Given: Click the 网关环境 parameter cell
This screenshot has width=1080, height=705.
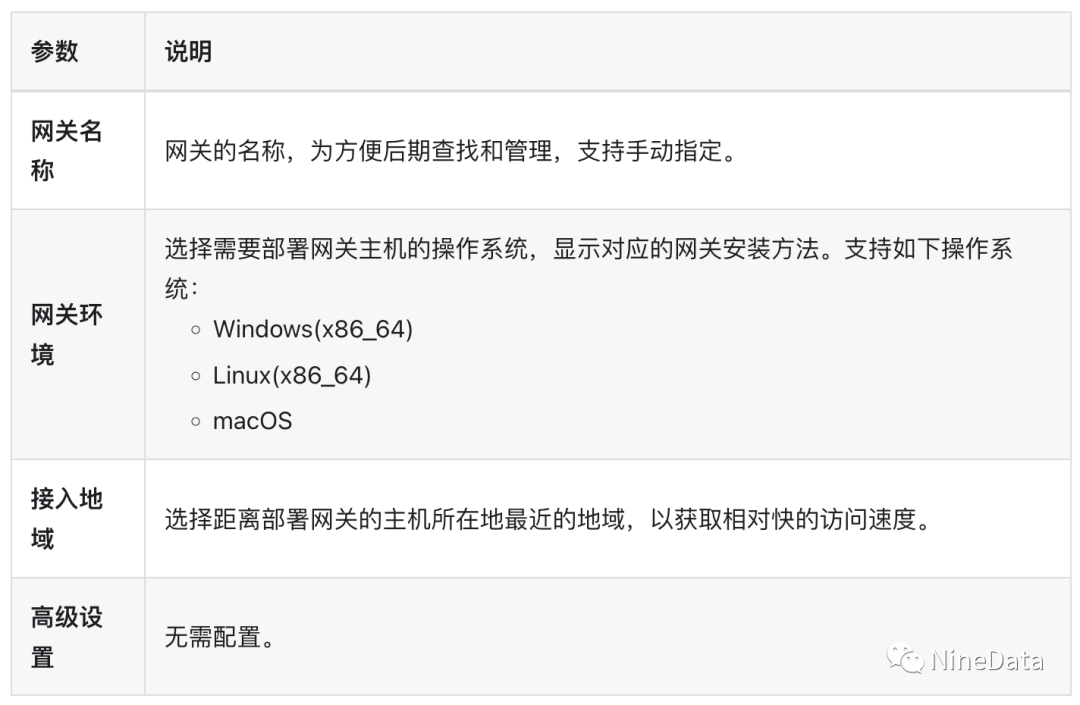Looking at the screenshot, I should [67, 335].
